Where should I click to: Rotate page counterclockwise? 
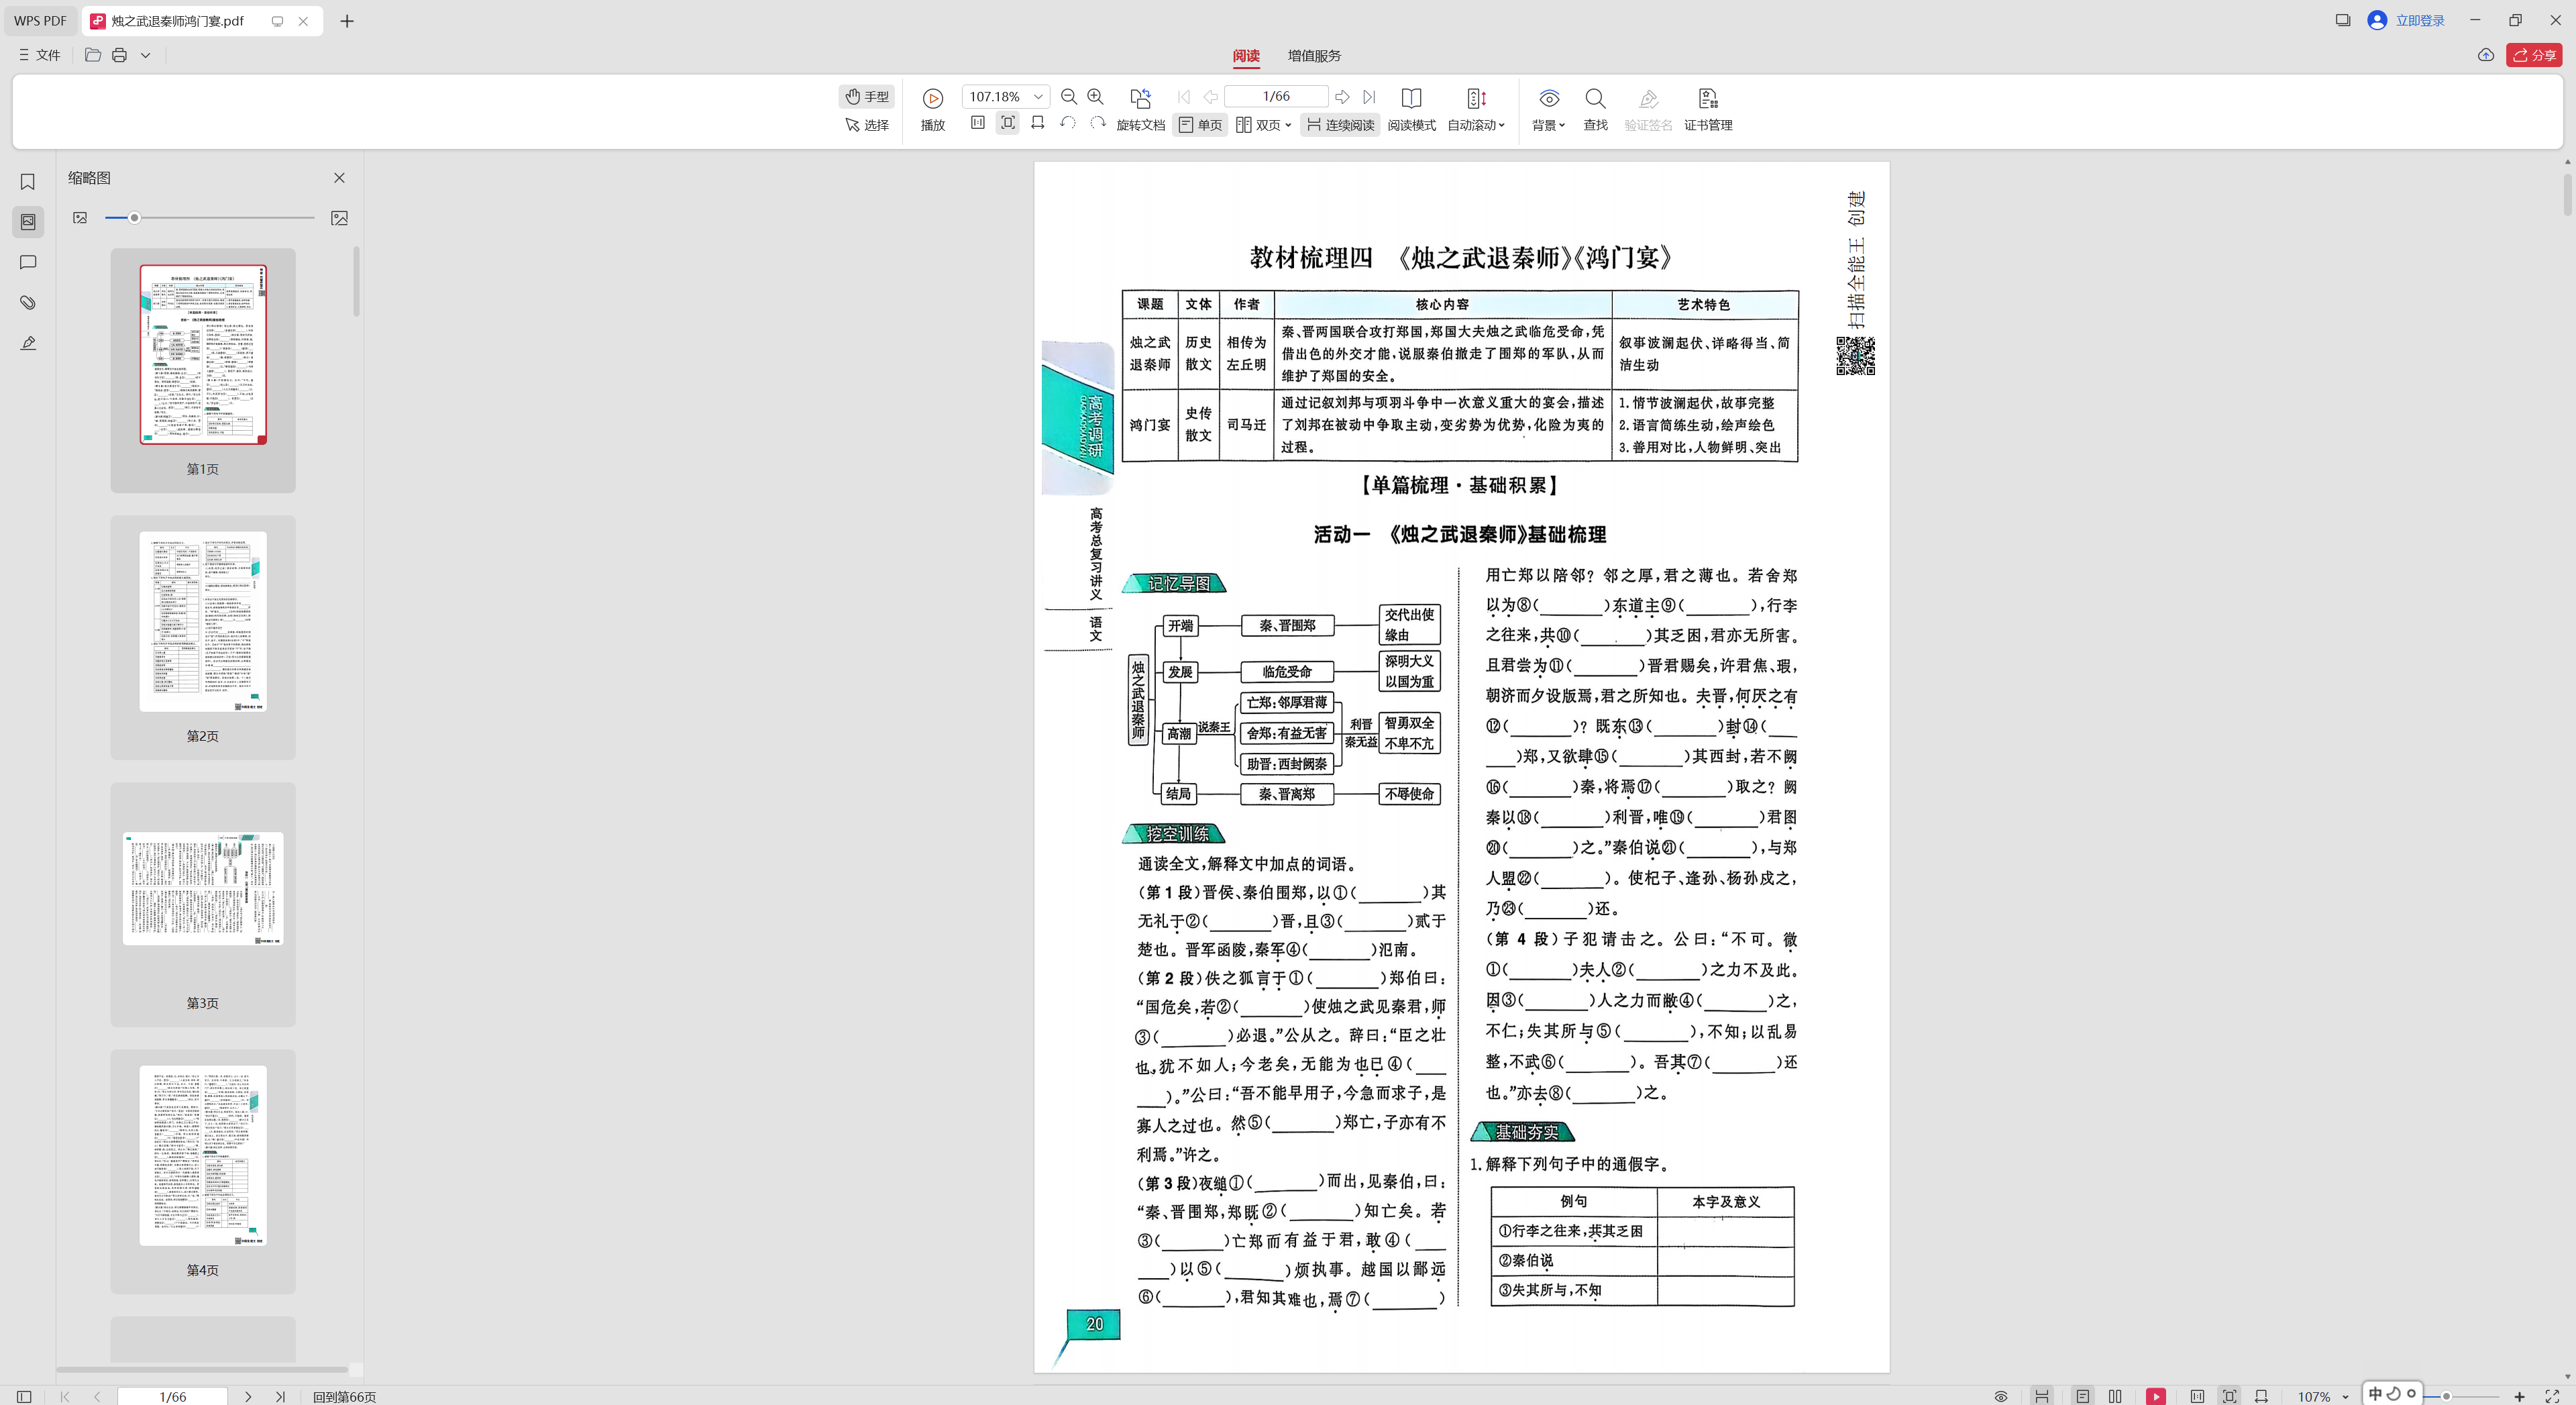click(x=1067, y=123)
